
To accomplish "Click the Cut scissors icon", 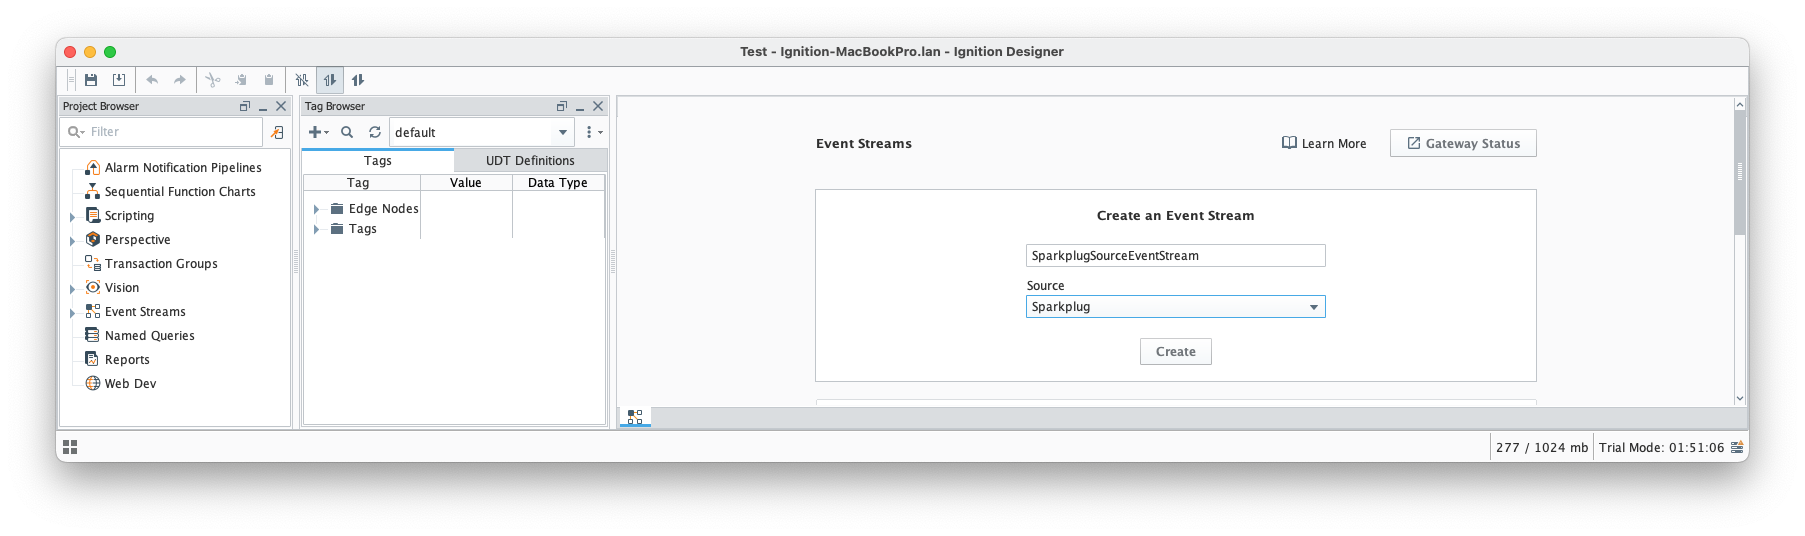I will (x=213, y=80).
